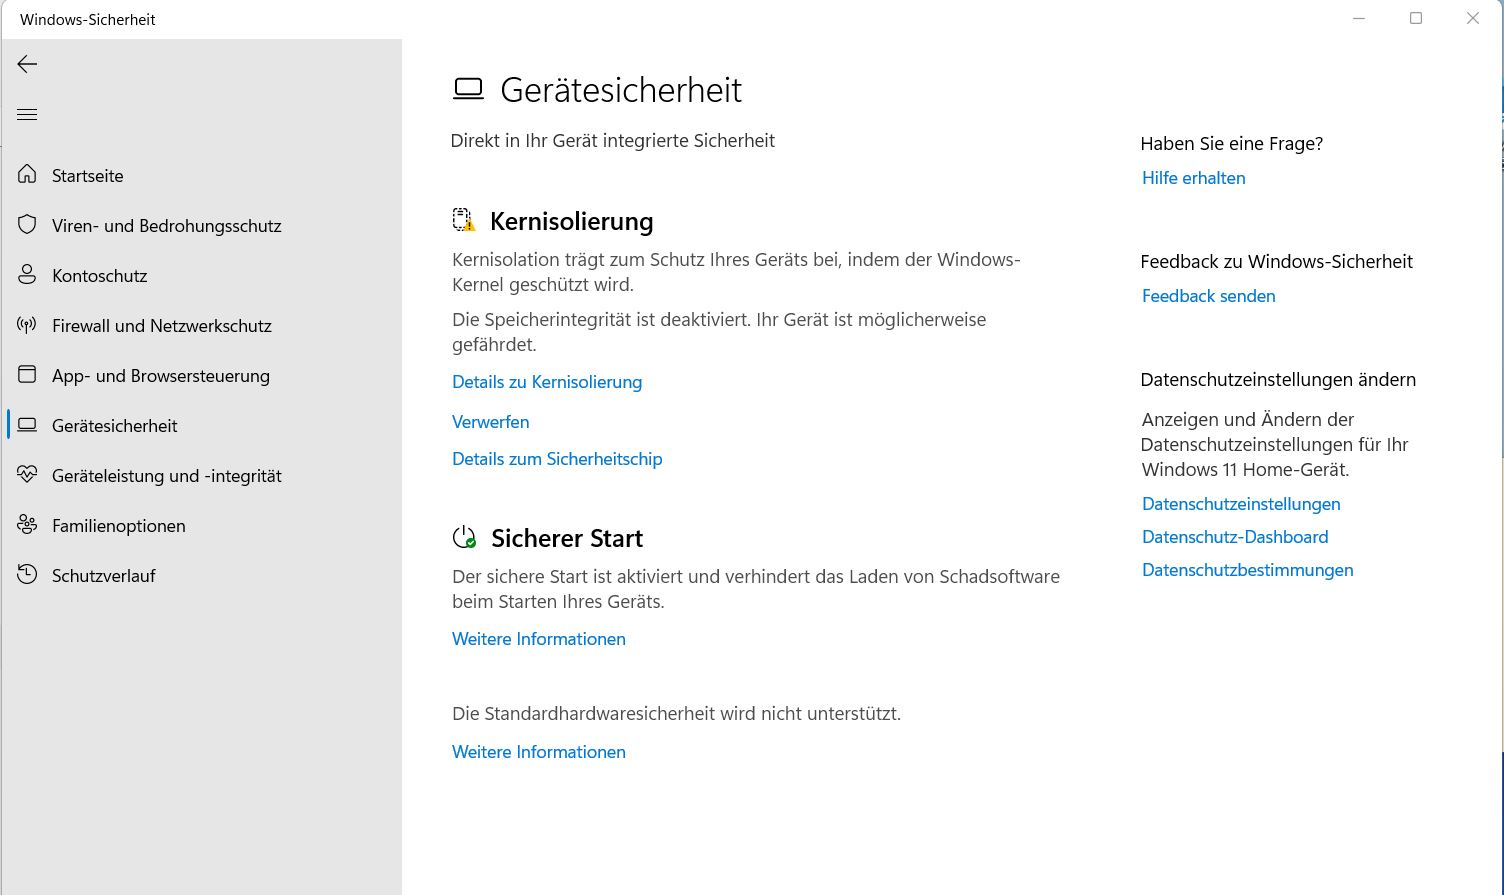1504x895 pixels.
Task: Click the Geräteleistung heart icon
Action: click(x=27, y=475)
